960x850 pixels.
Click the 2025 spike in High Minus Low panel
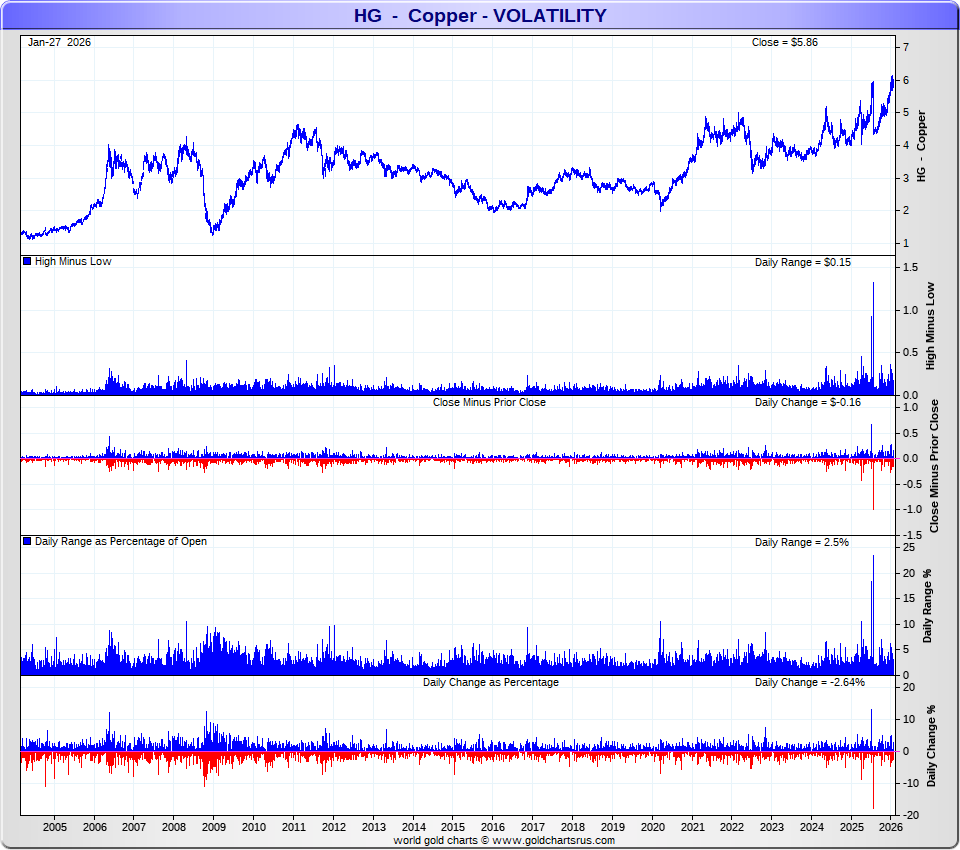pyautogui.click(x=873, y=338)
